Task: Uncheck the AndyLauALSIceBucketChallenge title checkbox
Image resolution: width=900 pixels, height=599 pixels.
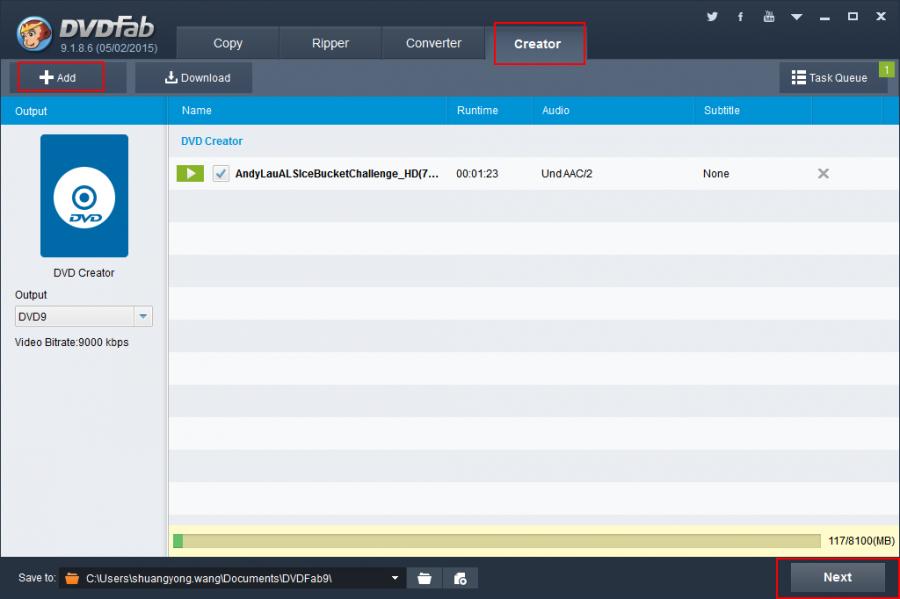Action: click(221, 173)
